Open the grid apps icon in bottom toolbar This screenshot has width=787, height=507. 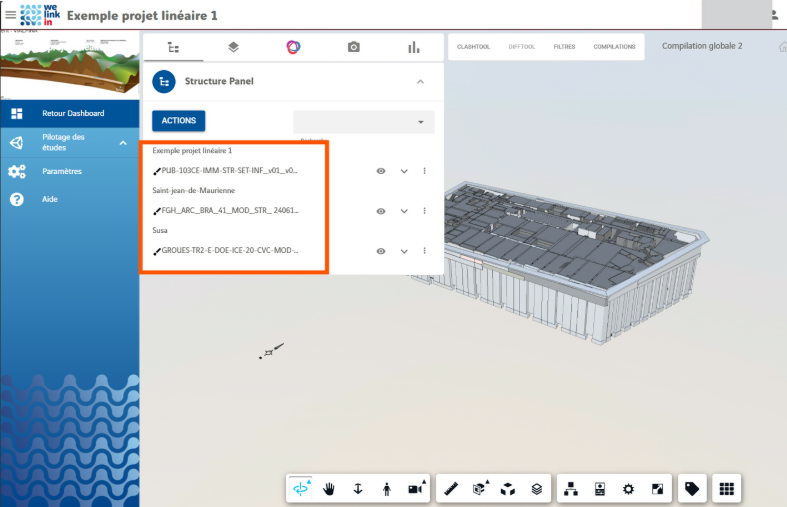pos(727,489)
